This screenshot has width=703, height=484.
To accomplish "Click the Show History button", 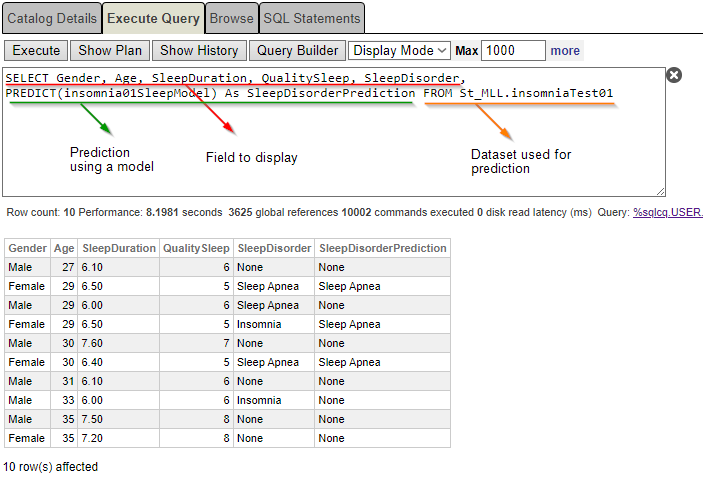I will pyautogui.click(x=199, y=50).
